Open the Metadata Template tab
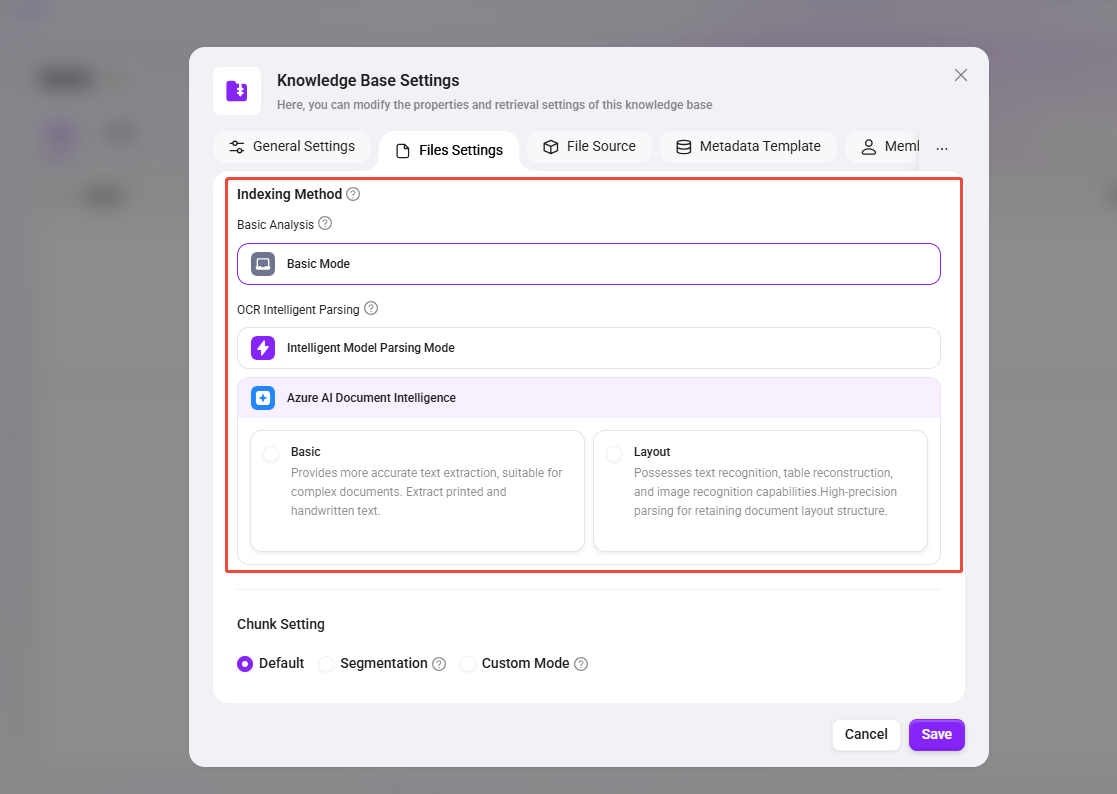This screenshot has width=1117, height=794. point(748,147)
